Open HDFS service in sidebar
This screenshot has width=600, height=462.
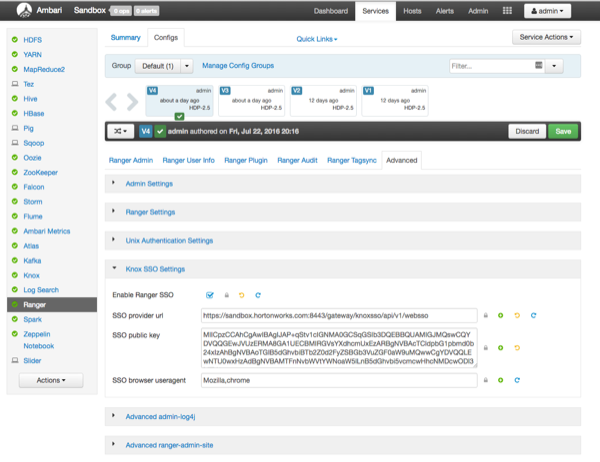coord(33,40)
